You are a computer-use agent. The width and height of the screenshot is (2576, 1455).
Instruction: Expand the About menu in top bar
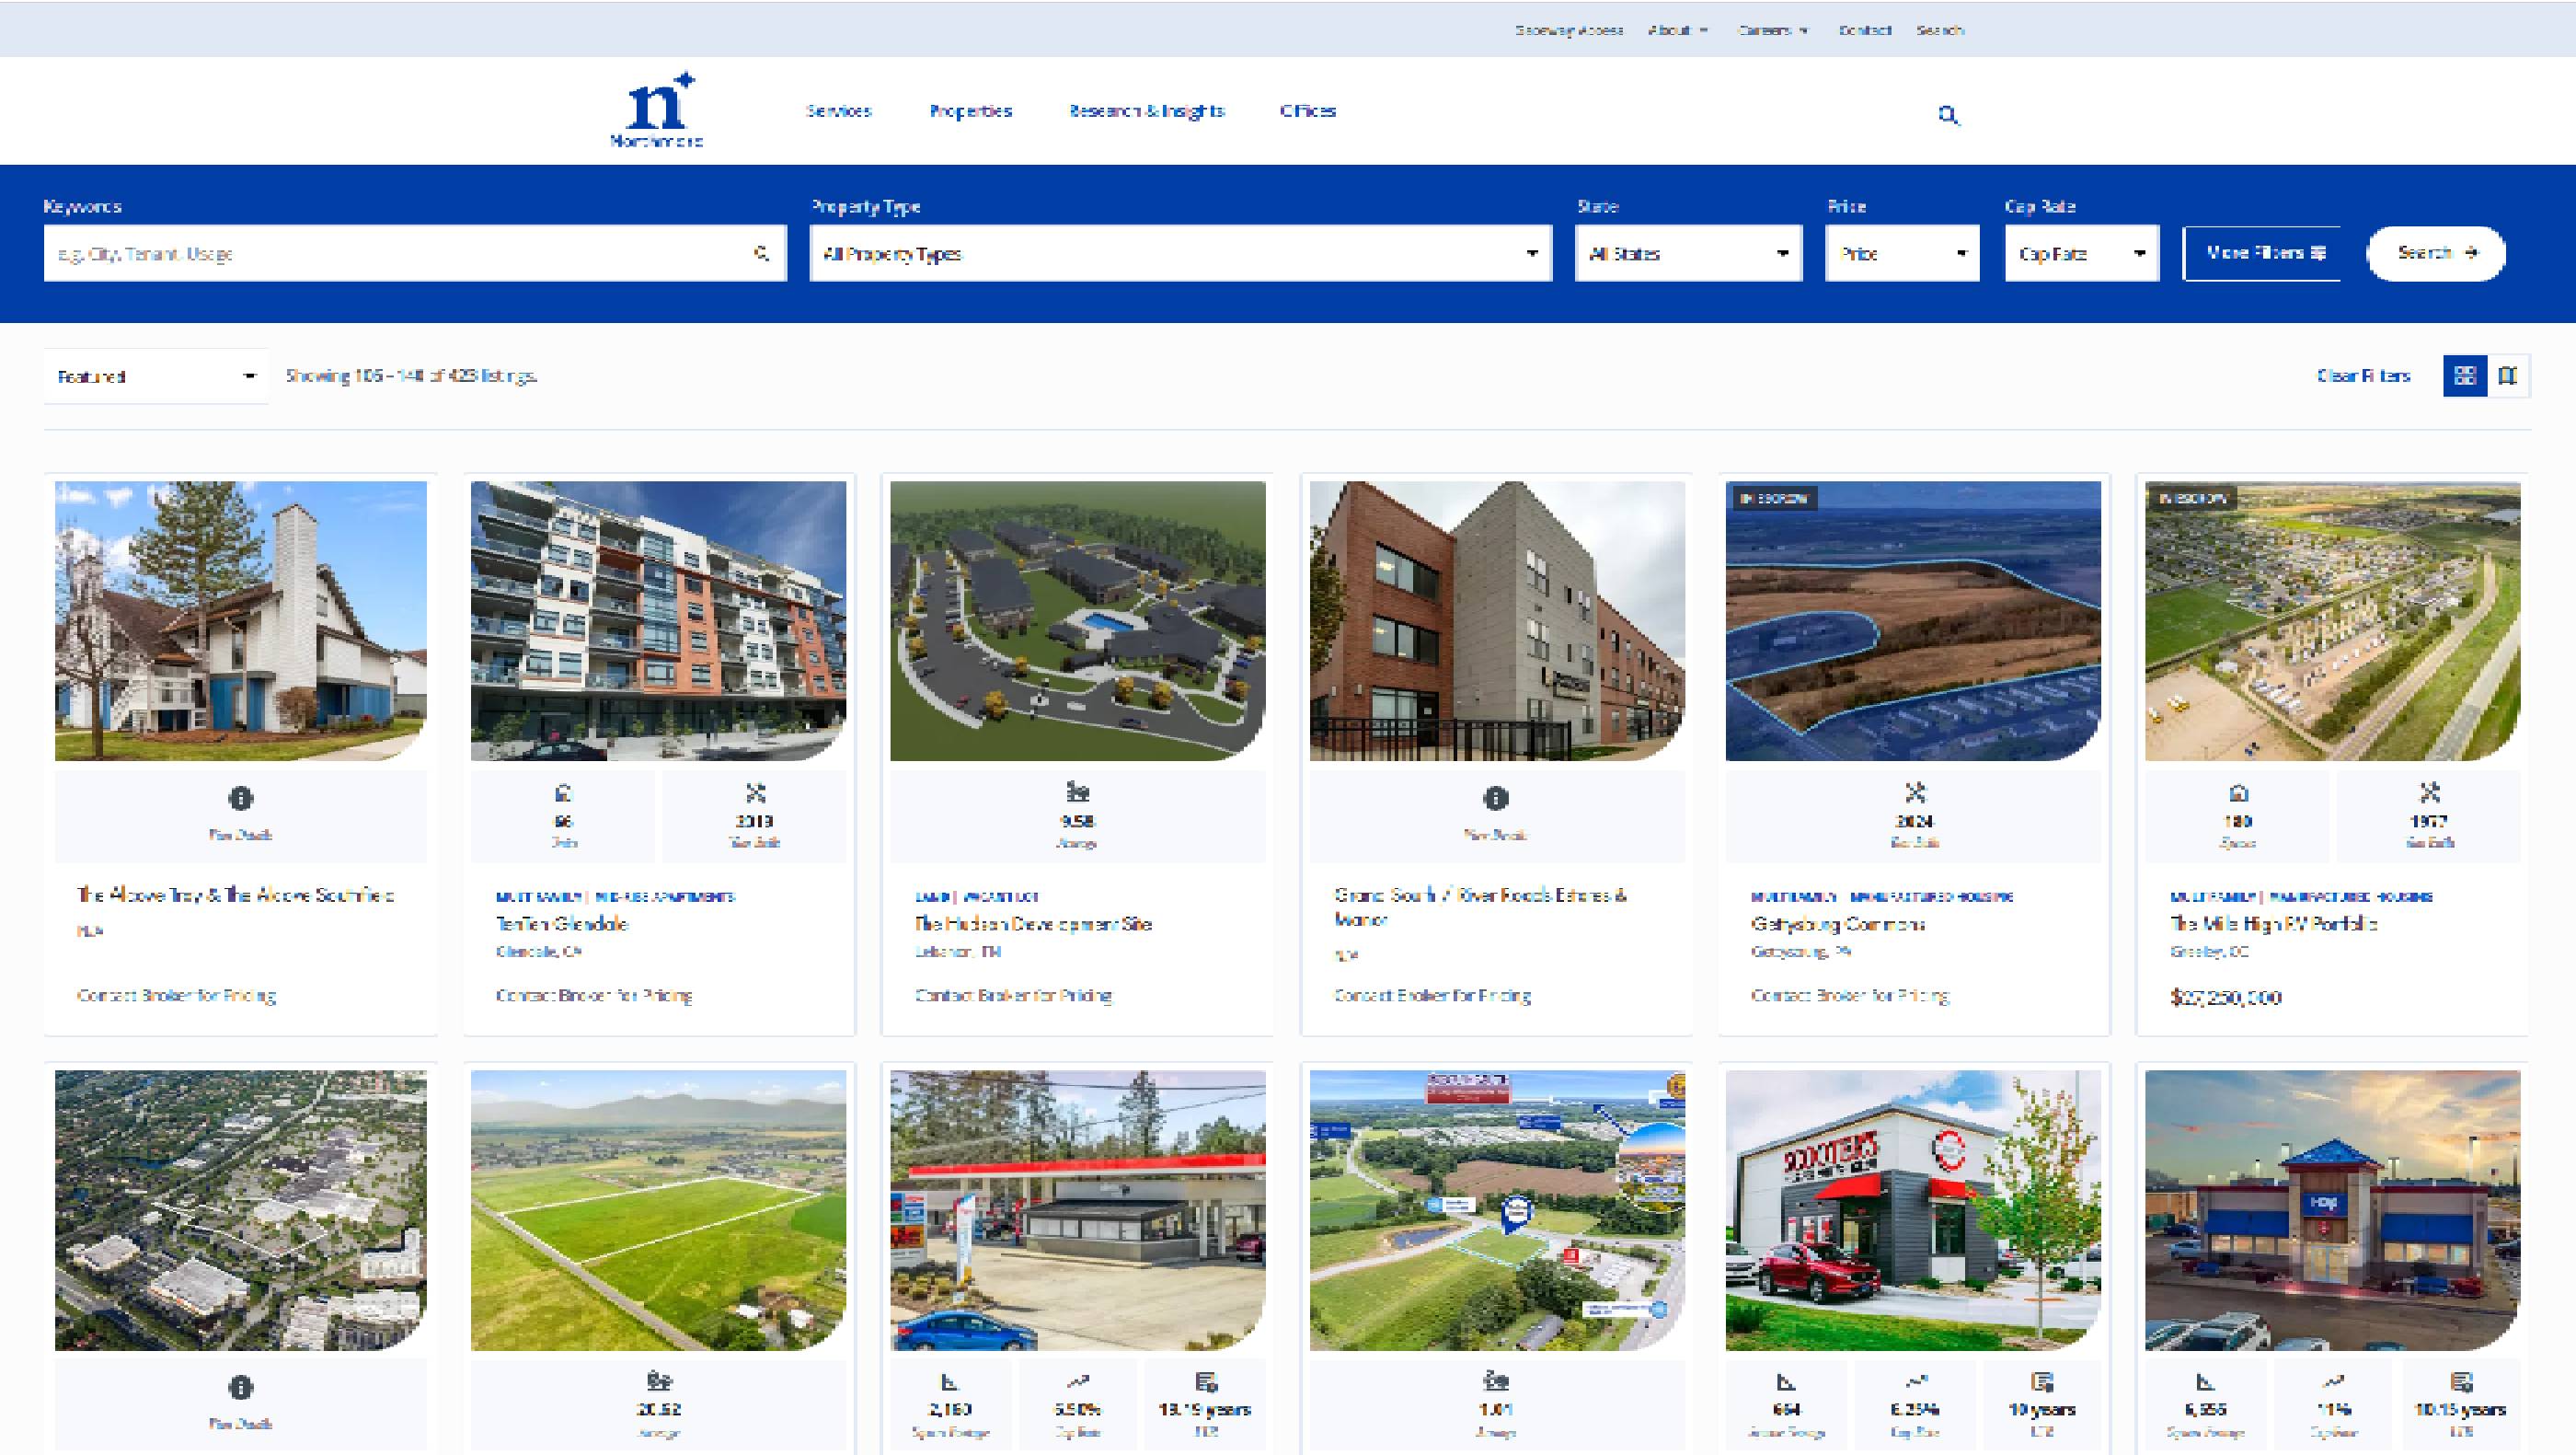[1678, 30]
